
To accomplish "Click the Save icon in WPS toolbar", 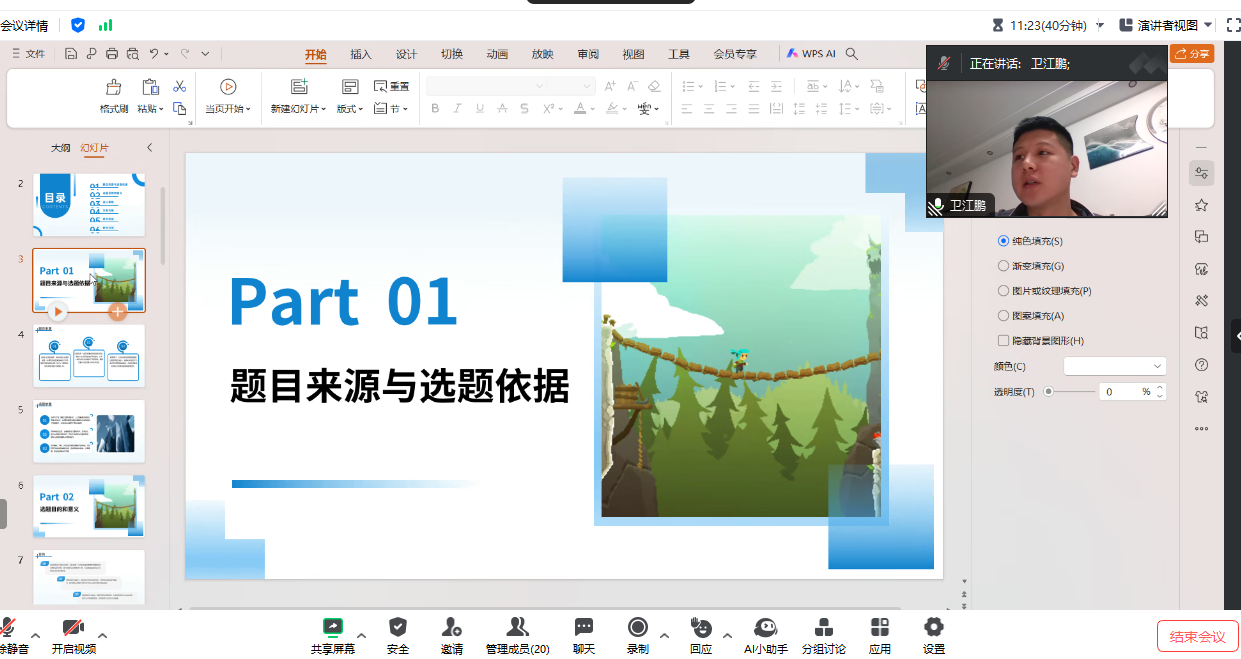I will point(71,54).
